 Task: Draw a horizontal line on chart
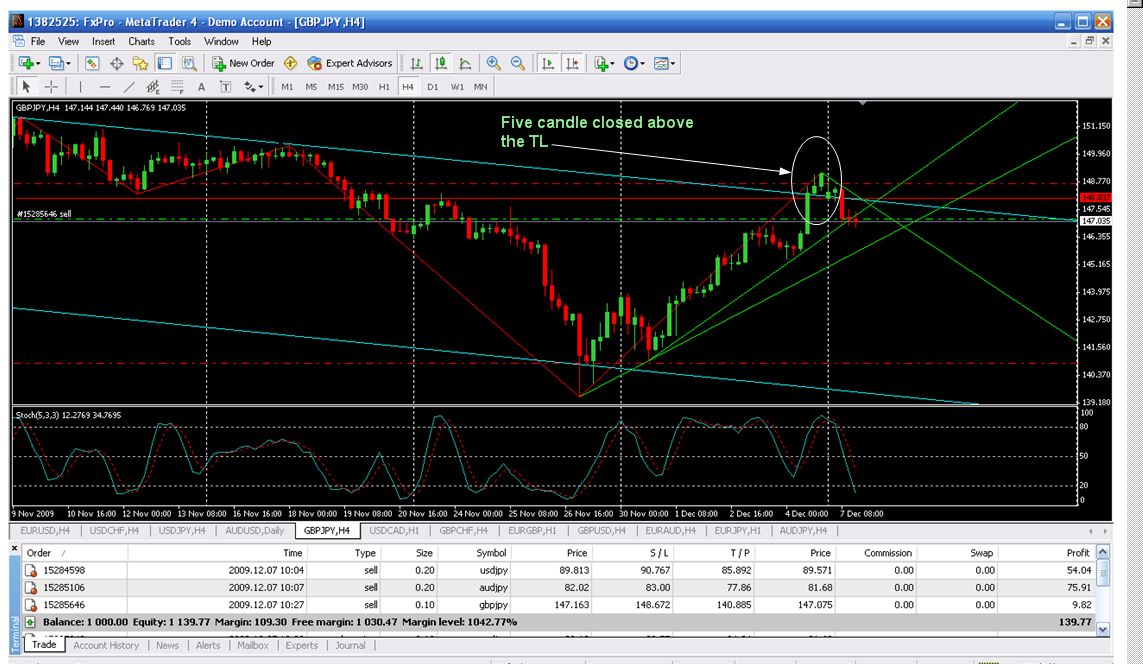pyautogui.click(x=105, y=87)
